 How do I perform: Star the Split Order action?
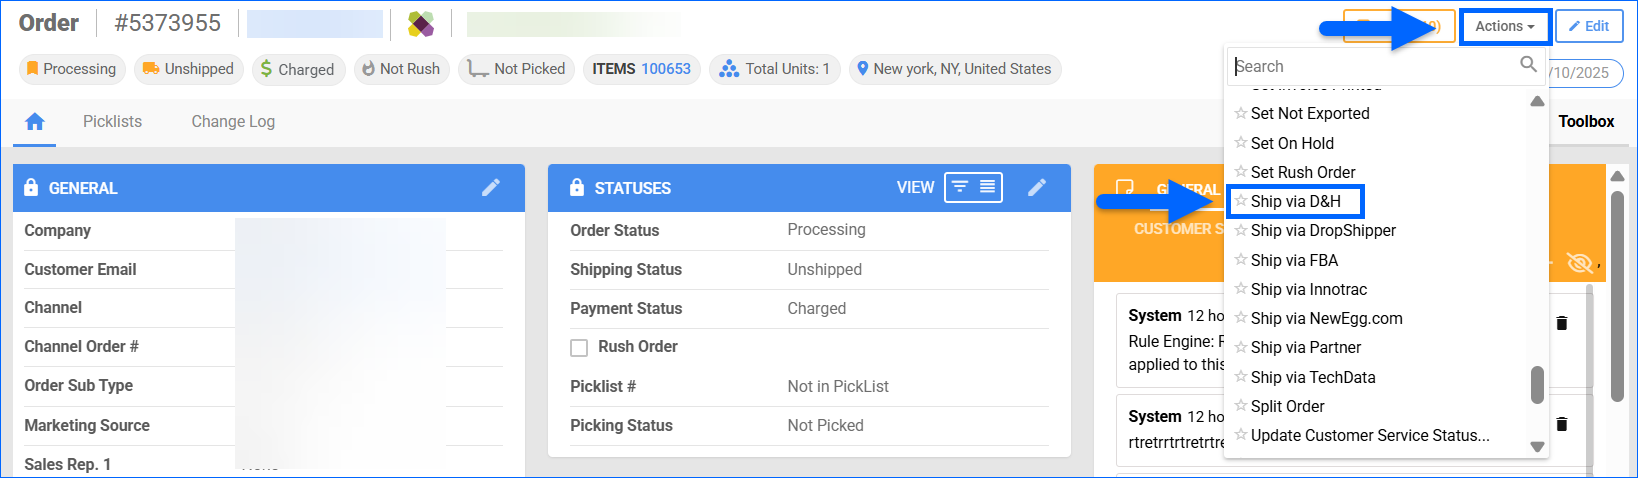click(1240, 406)
